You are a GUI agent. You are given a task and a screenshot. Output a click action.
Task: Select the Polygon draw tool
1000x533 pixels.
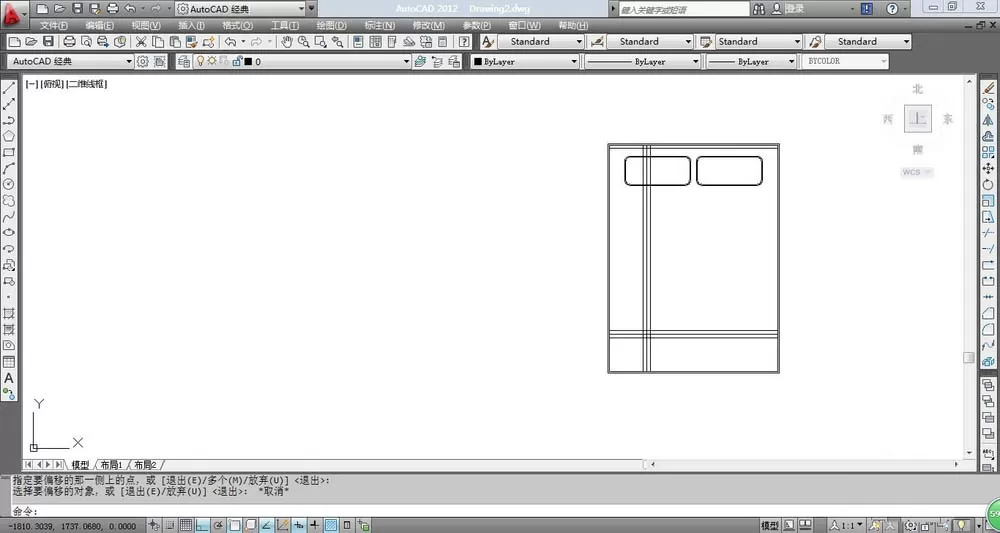[x=9, y=136]
